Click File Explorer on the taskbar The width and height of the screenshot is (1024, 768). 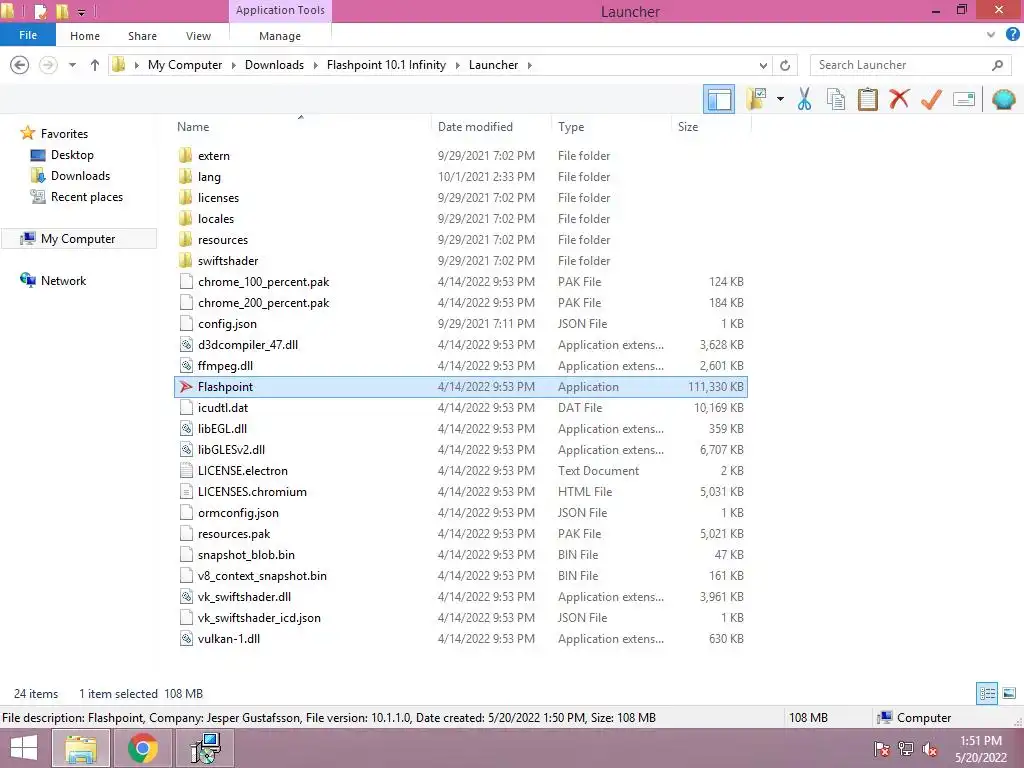pyautogui.click(x=80, y=748)
